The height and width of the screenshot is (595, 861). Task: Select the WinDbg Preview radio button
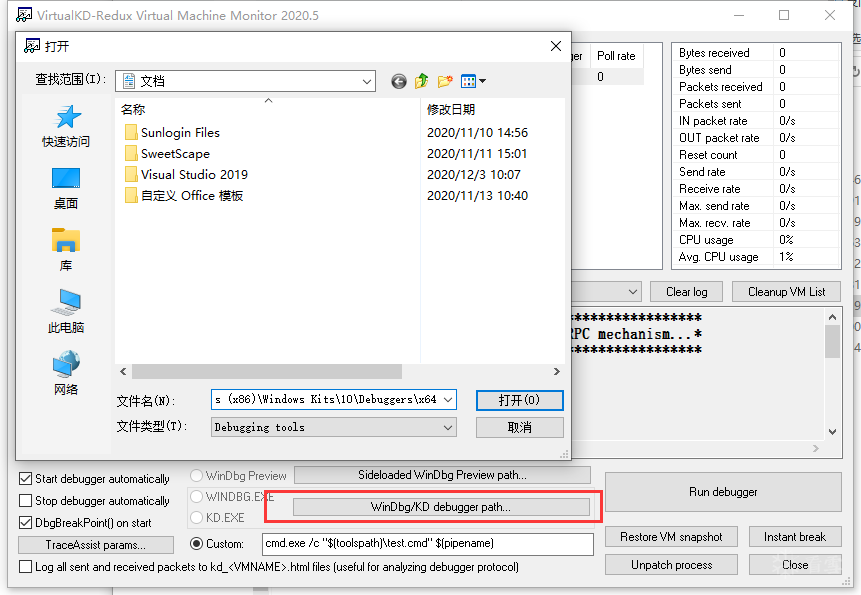coord(196,475)
